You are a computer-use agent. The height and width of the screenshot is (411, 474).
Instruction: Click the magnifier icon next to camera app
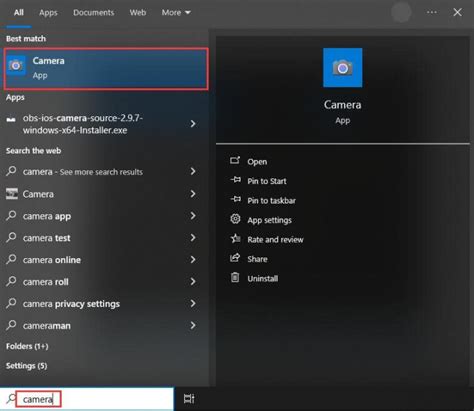pos(11,216)
